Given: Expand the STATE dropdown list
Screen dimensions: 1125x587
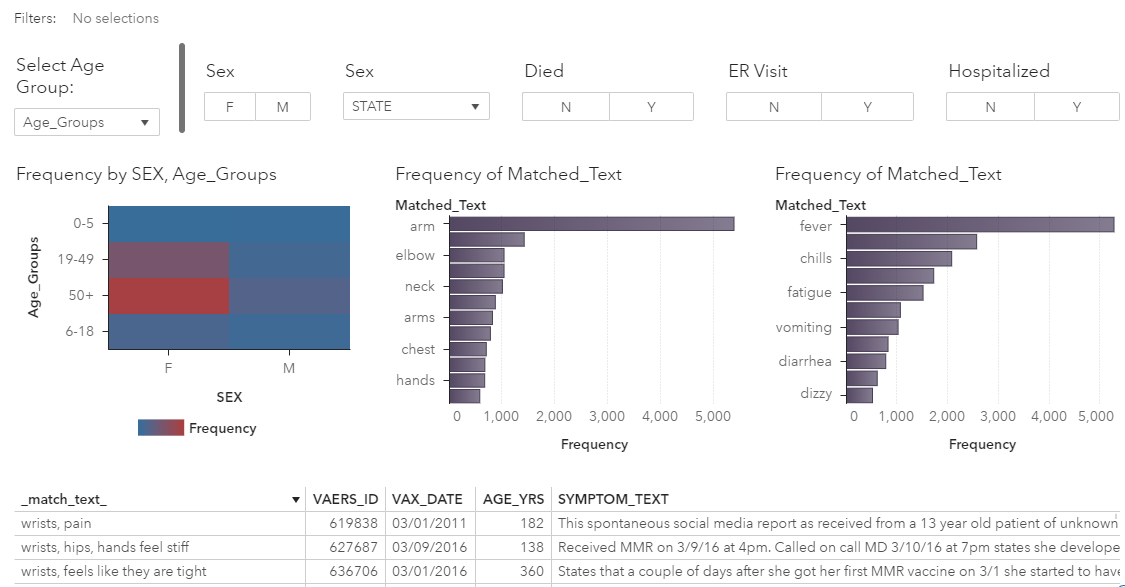Looking at the screenshot, I should [416, 106].
